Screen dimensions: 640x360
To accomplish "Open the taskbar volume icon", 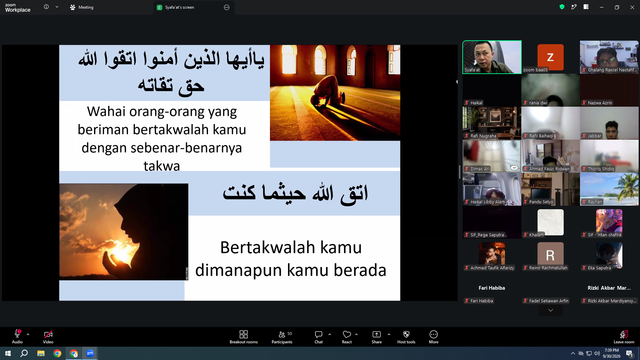I will (597, 353).
